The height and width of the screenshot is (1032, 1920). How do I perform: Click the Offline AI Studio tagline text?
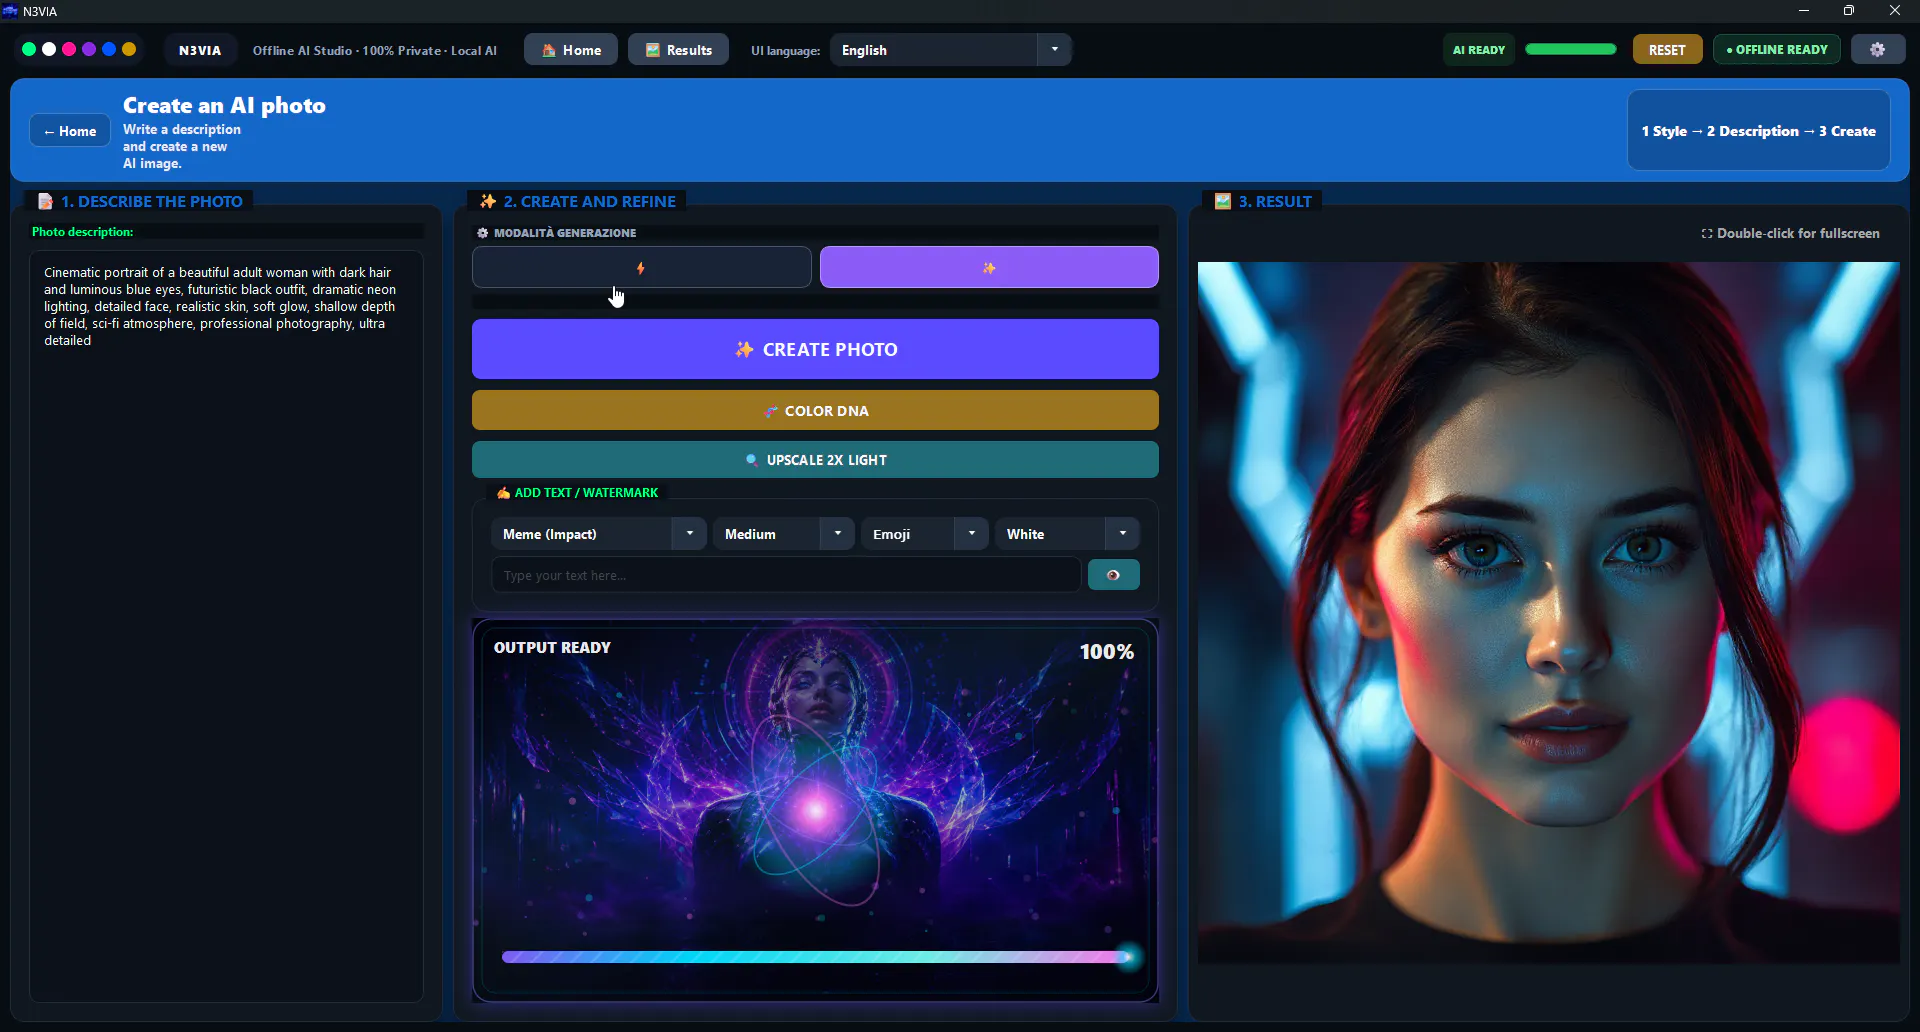click(374, 50)
